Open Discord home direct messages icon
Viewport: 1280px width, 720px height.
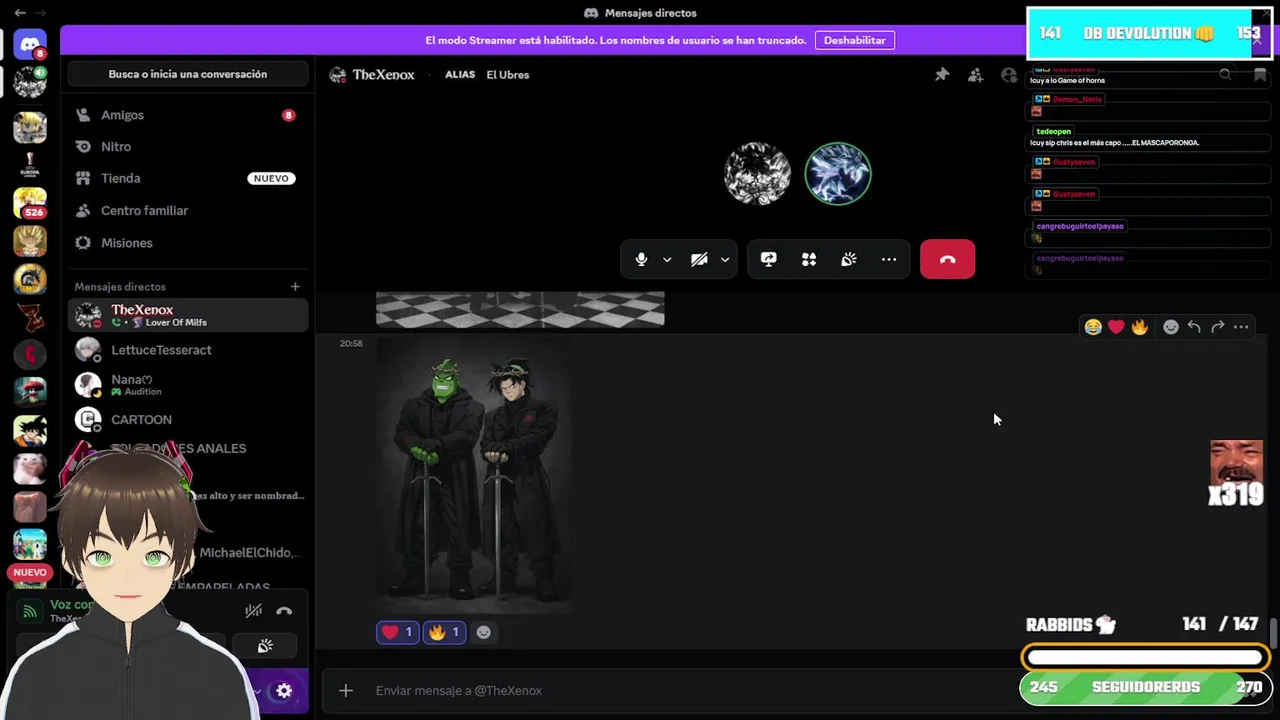tap(30, 44)
